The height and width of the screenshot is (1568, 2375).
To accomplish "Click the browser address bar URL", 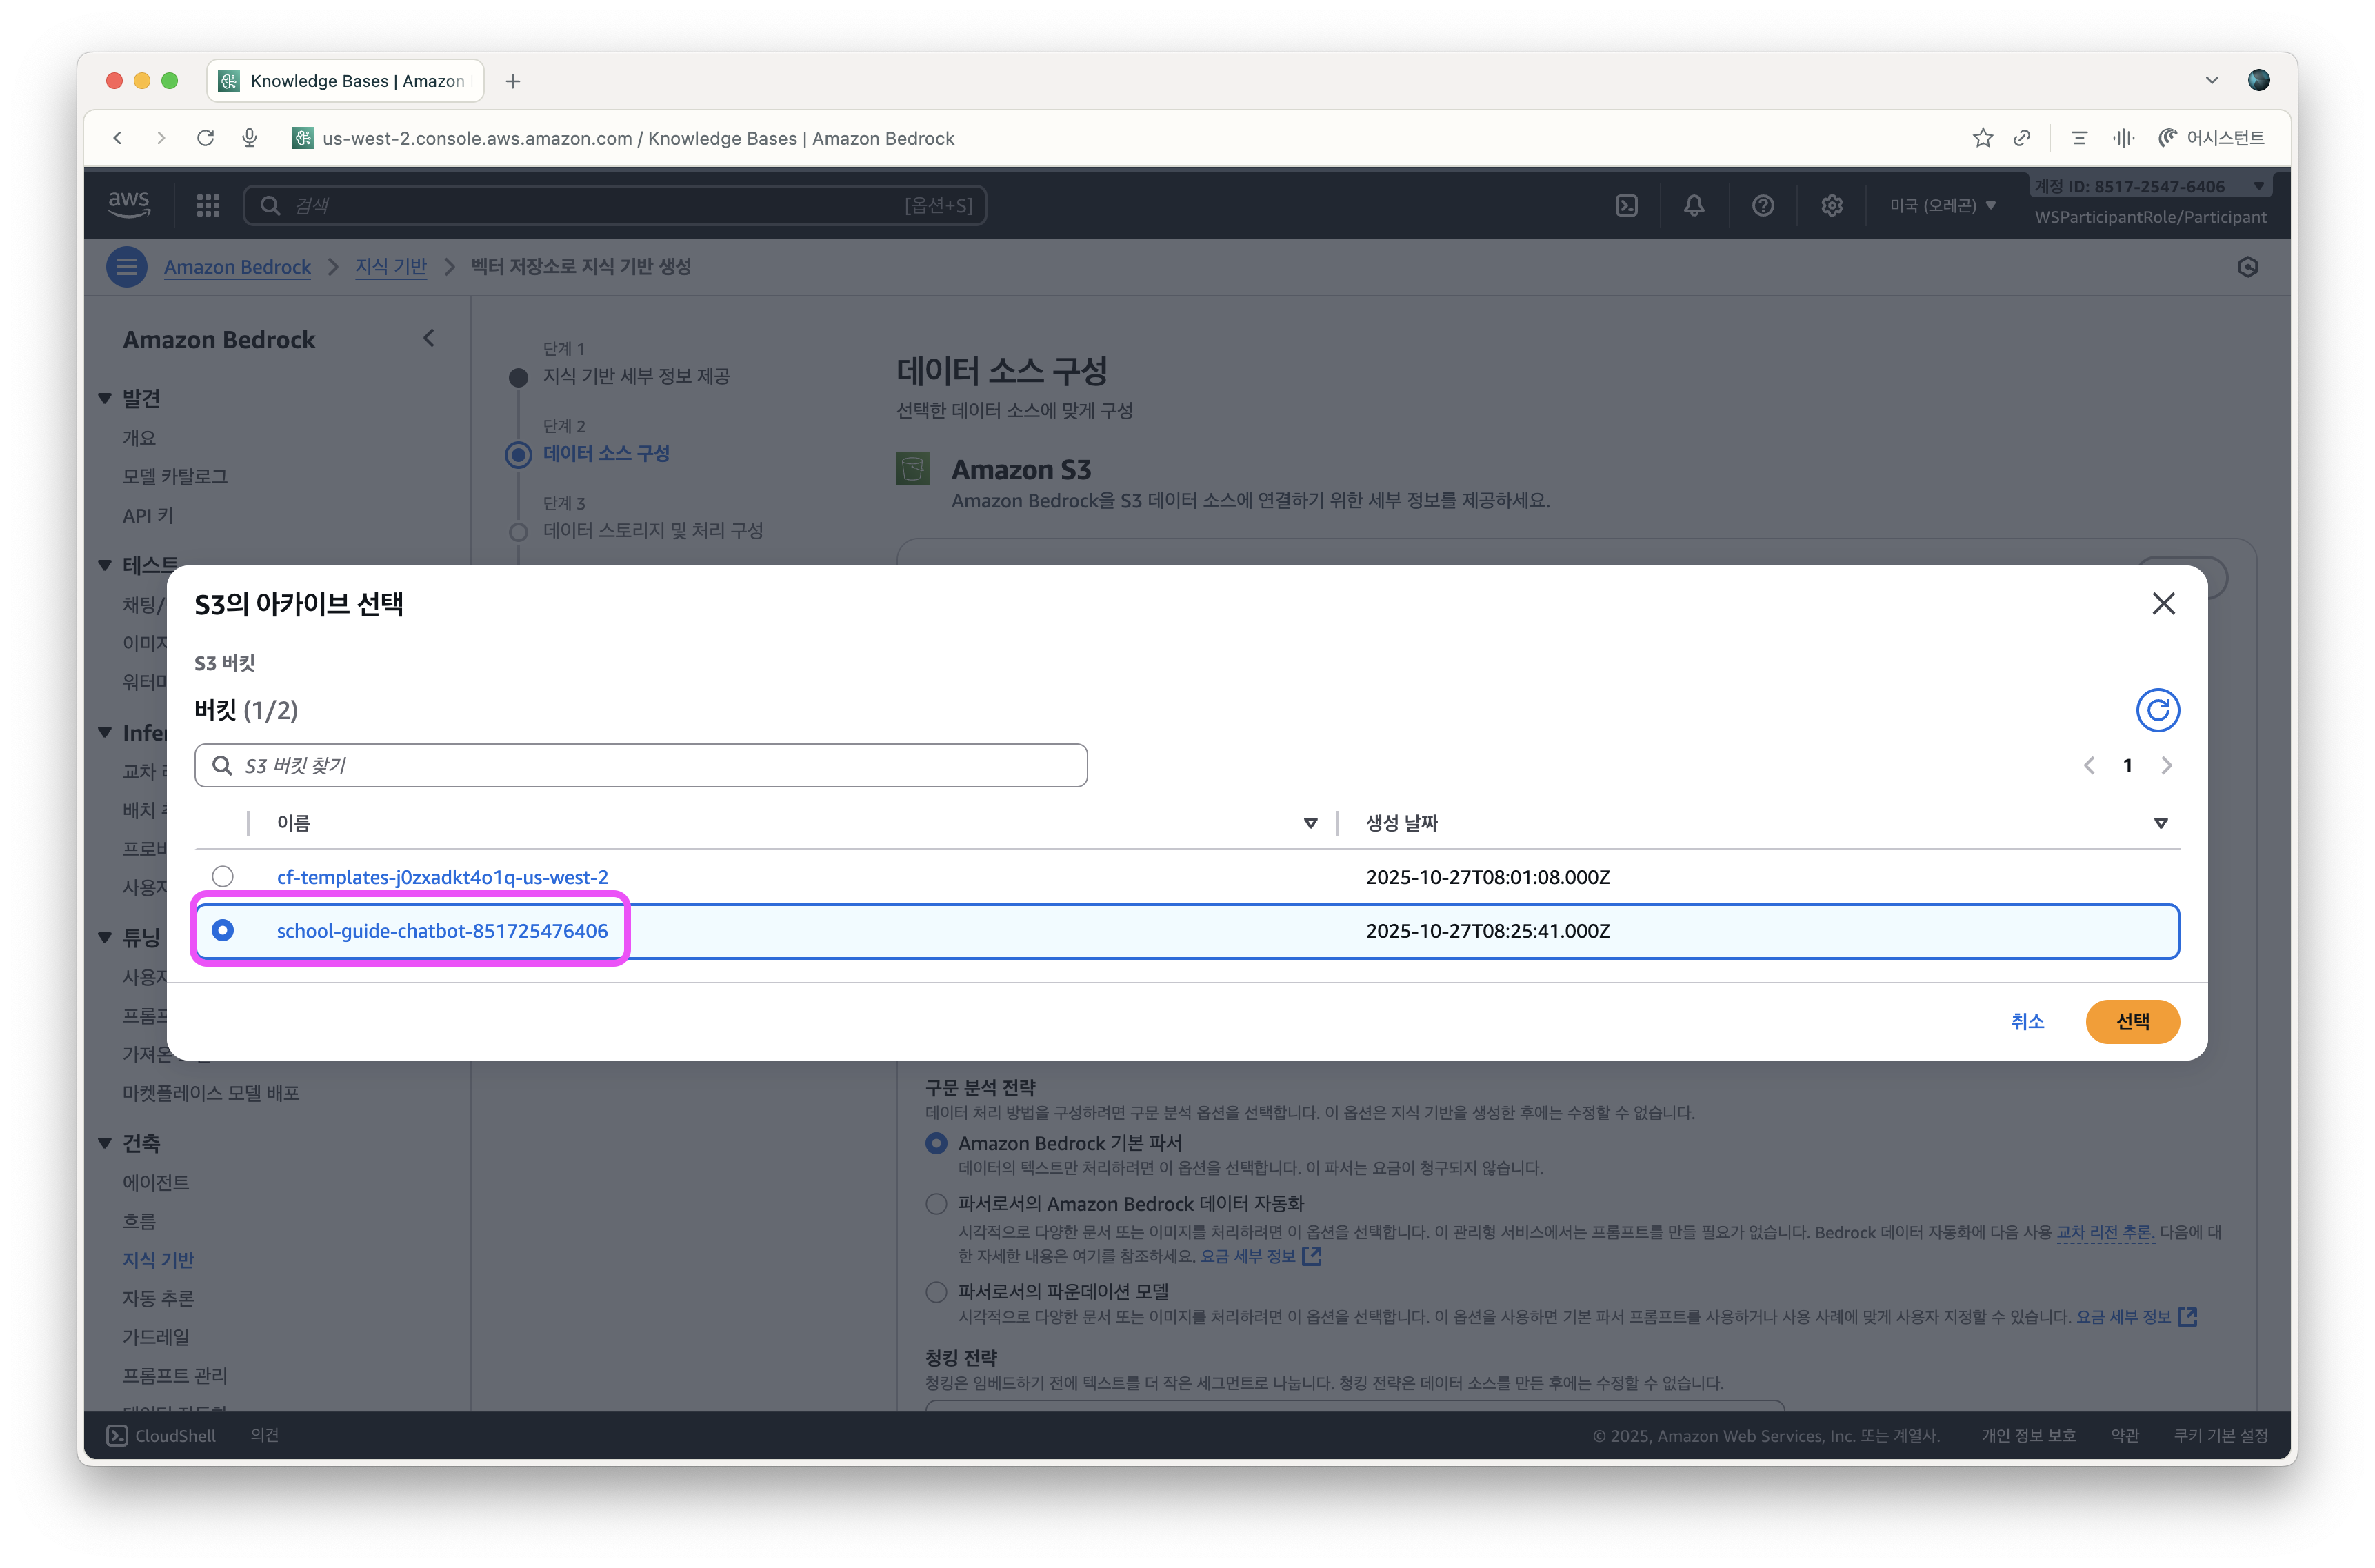I will point(638,138).
